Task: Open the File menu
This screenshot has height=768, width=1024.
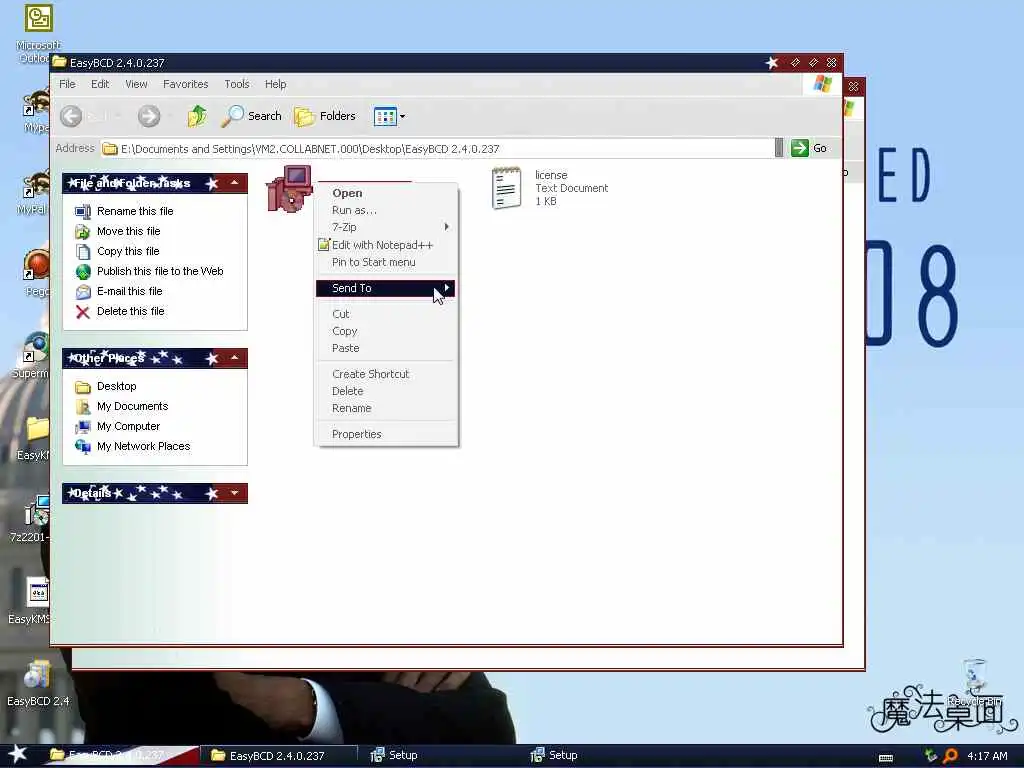Action: coord(67,84)
